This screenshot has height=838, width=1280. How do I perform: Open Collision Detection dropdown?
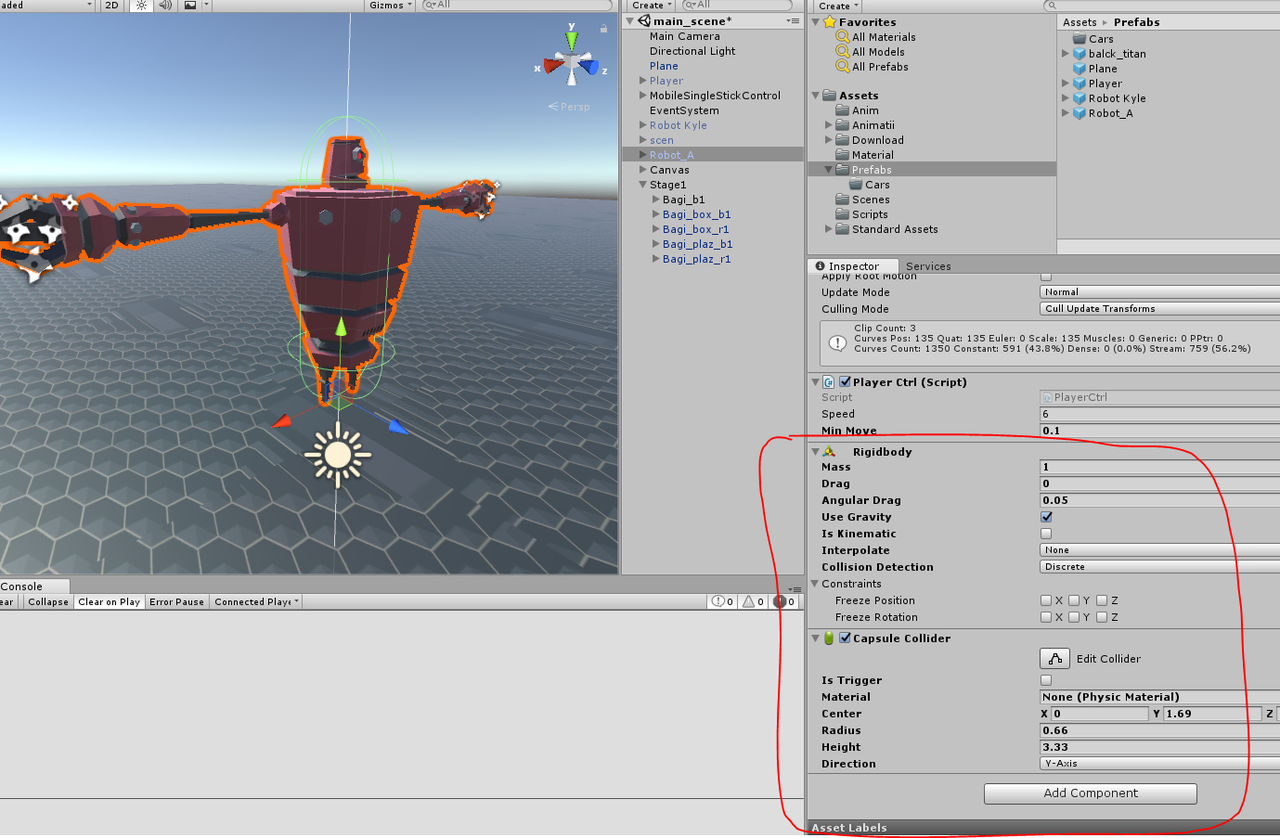1159,567
